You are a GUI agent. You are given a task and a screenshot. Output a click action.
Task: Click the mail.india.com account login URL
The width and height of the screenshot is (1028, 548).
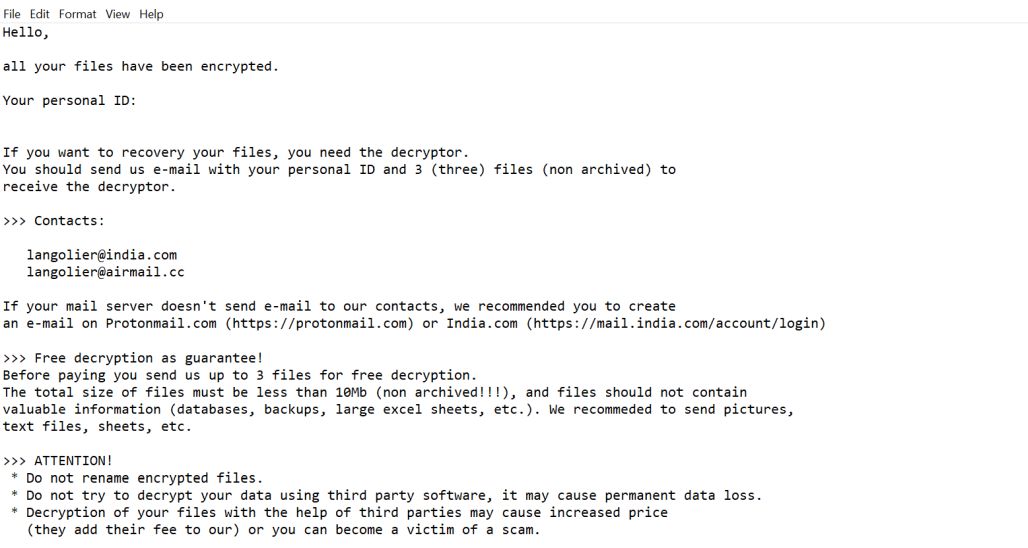[x=677, y=323]
